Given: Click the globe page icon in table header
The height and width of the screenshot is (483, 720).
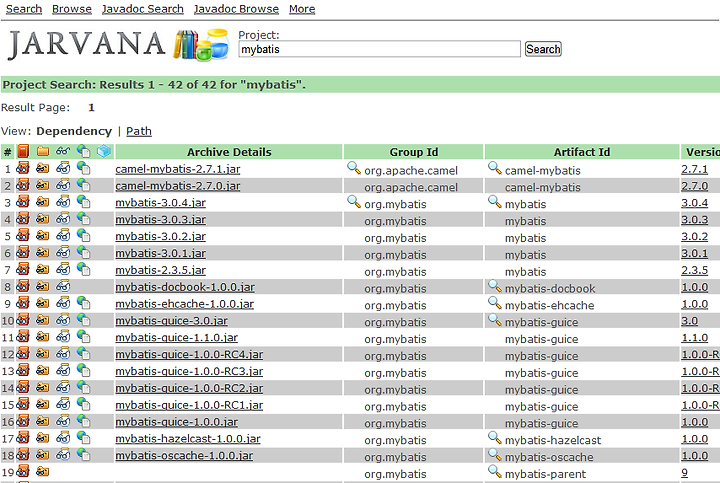Looking at the screenshot, I should pyautogui.click(x=84, y=151).
